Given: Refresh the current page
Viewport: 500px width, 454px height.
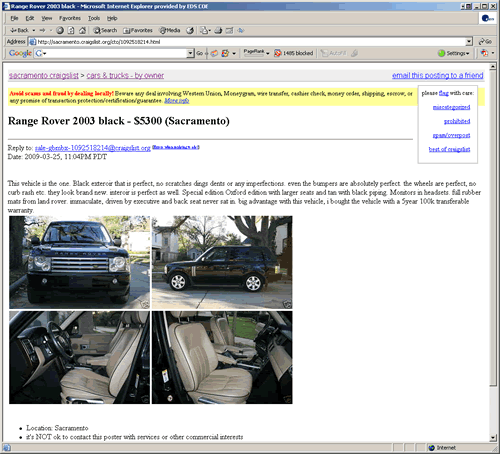Looking at the screenshot, I should [x=71, y=30].
